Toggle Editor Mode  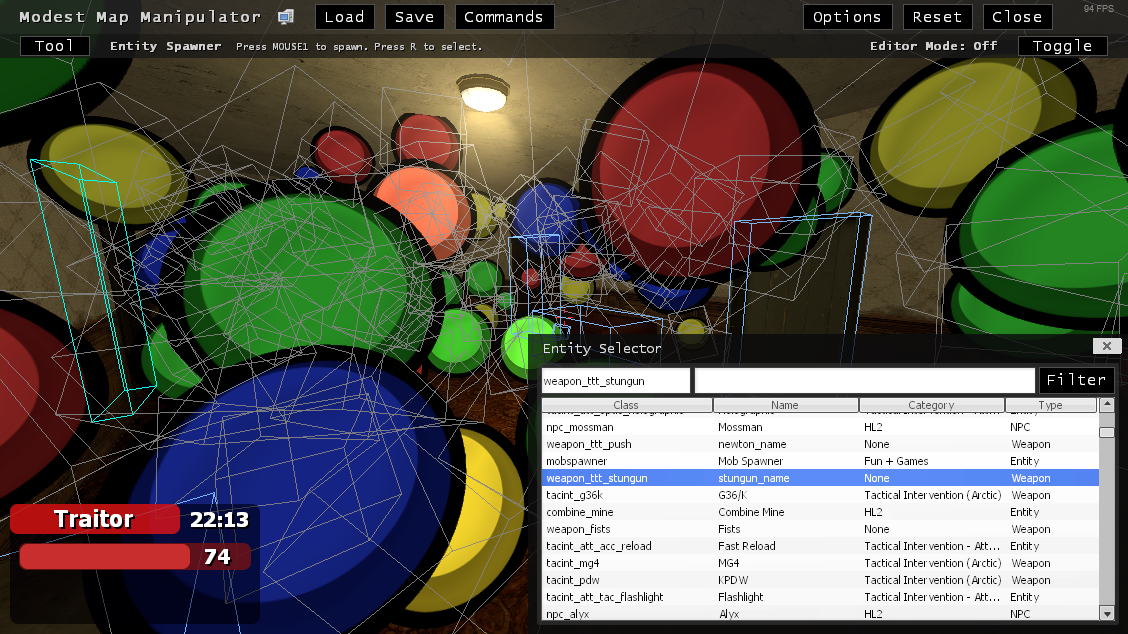1063,46
